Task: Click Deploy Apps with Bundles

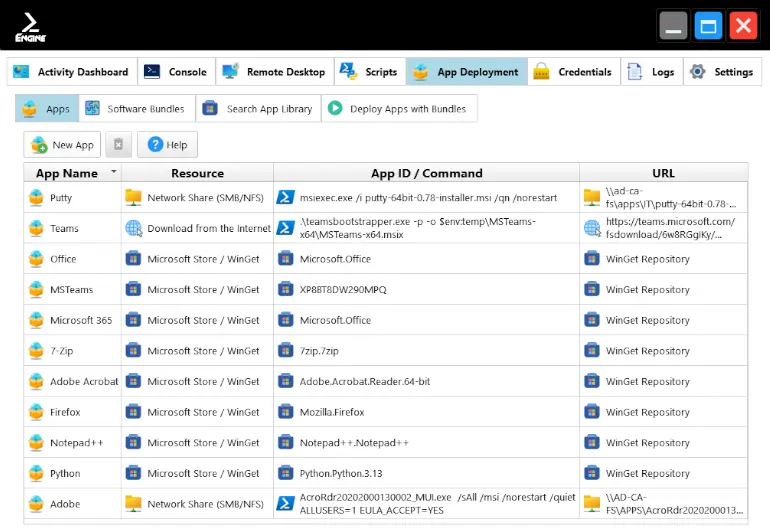Action: click(x=398, y=109)
